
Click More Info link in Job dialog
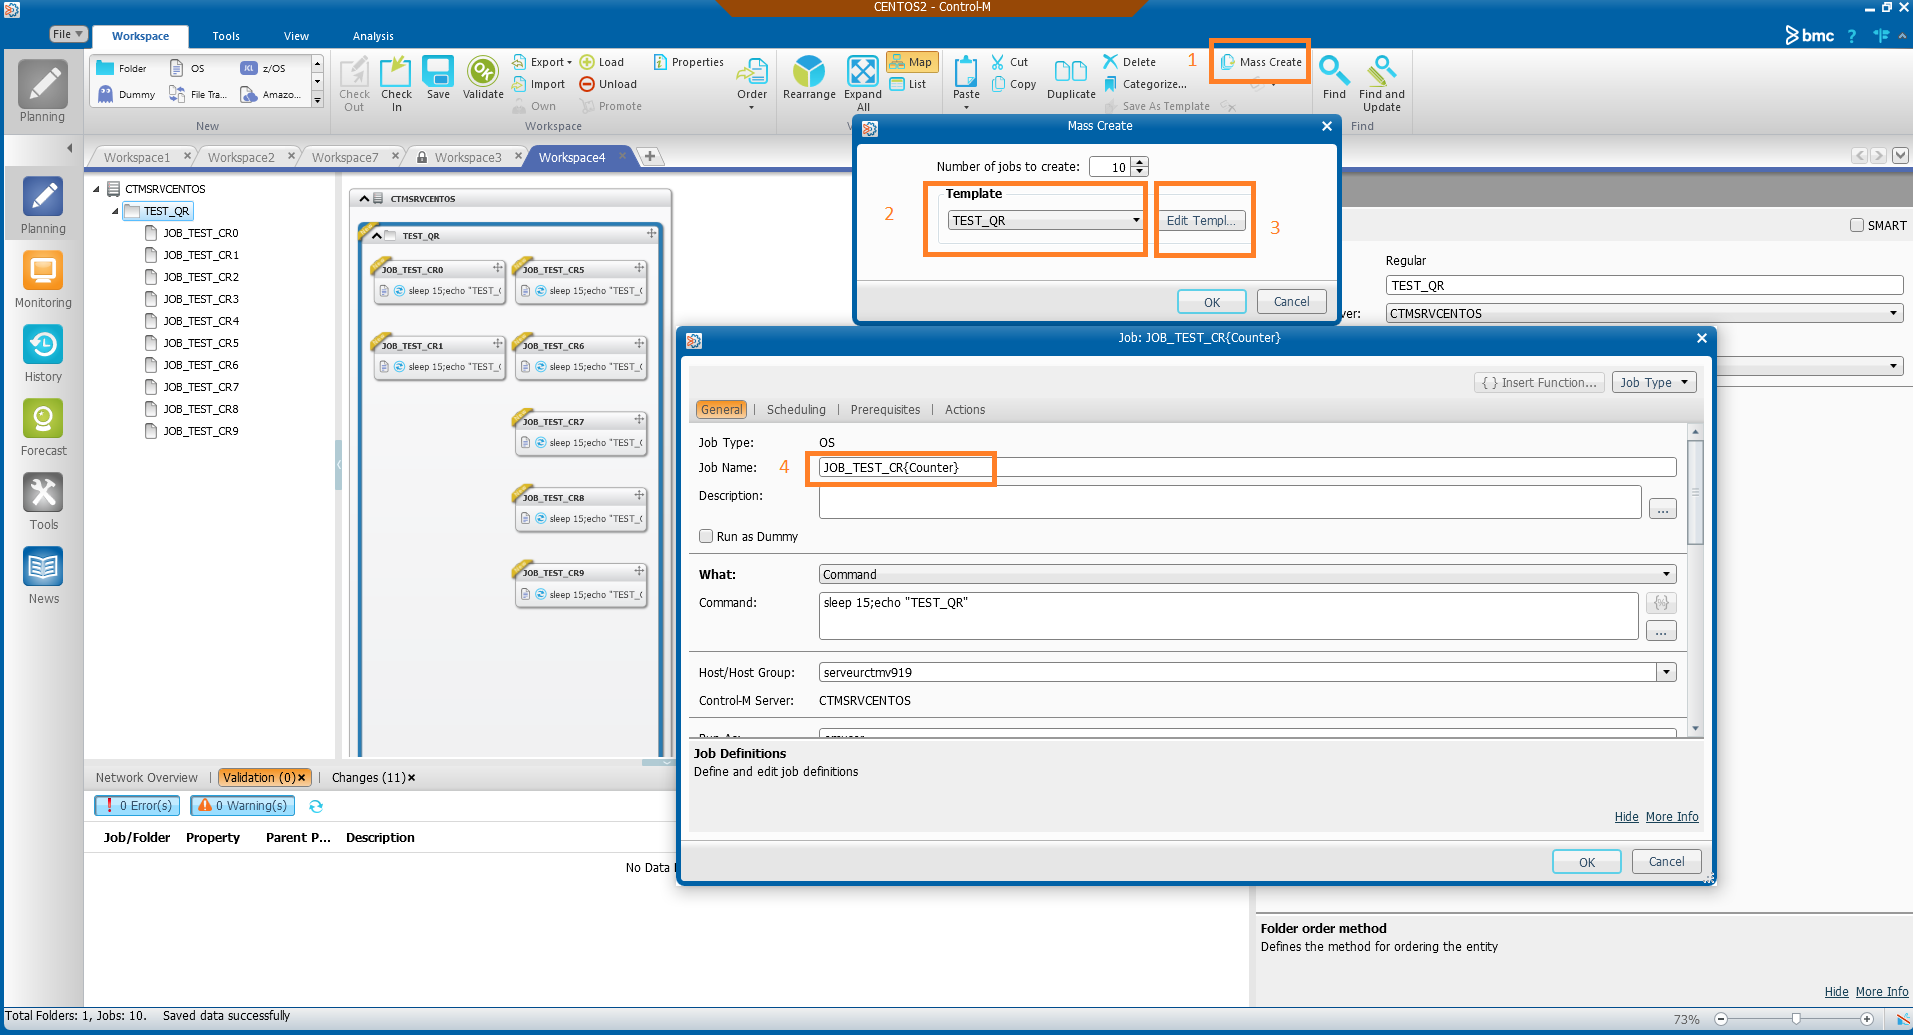[1672, 817]
